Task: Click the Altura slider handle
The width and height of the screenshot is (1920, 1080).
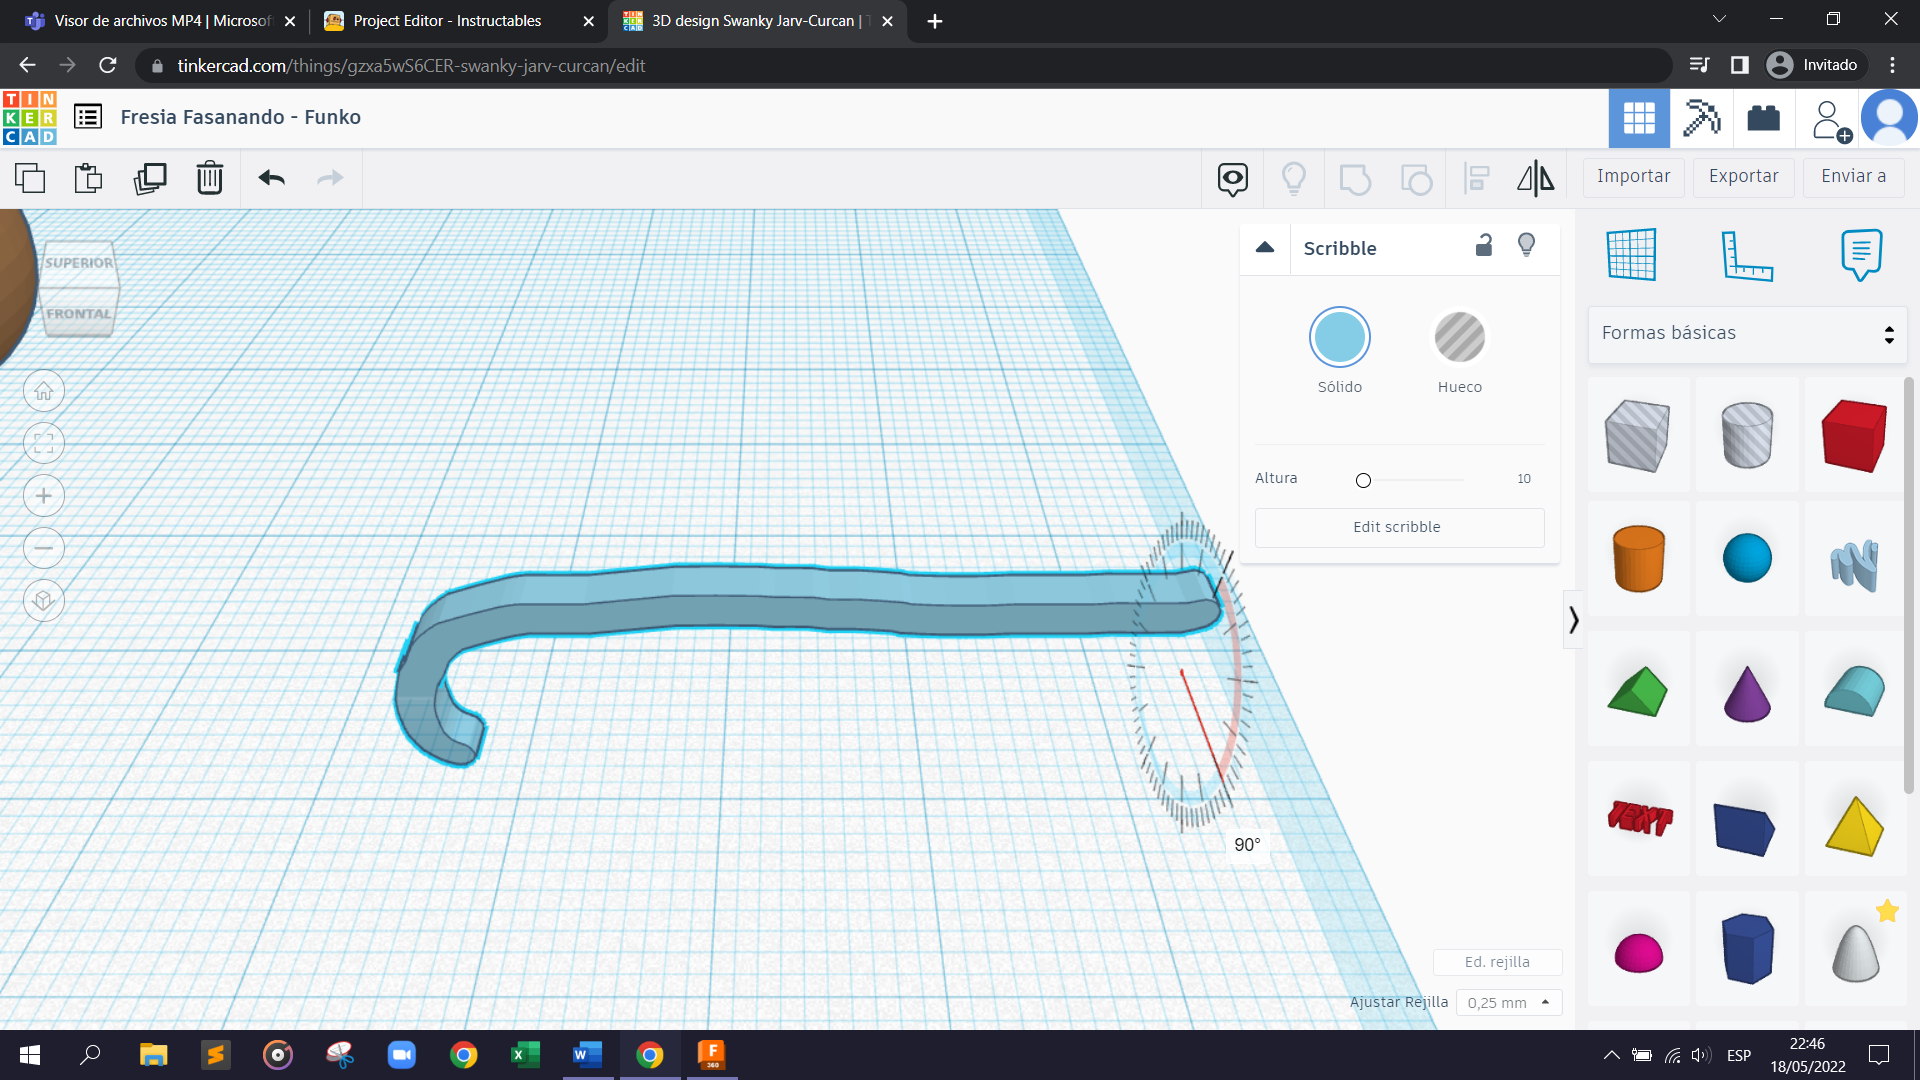Action: pos(1363,480)
